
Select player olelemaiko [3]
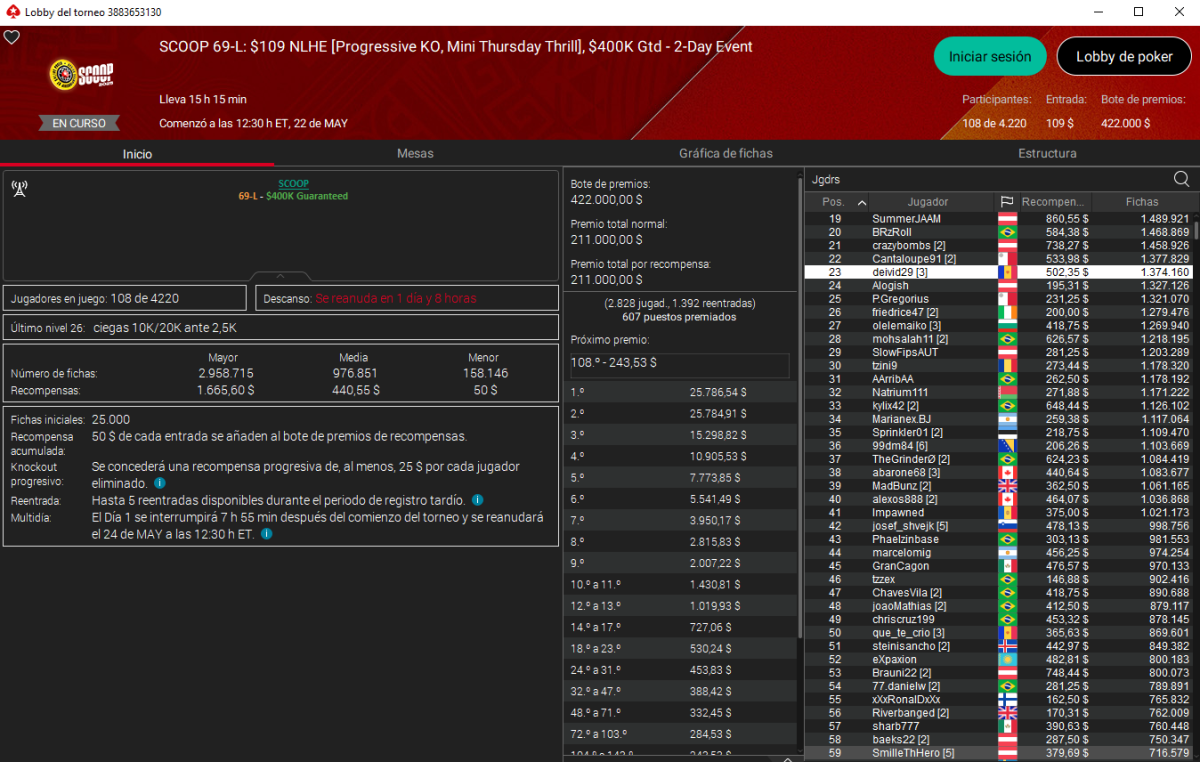(999, 326)
